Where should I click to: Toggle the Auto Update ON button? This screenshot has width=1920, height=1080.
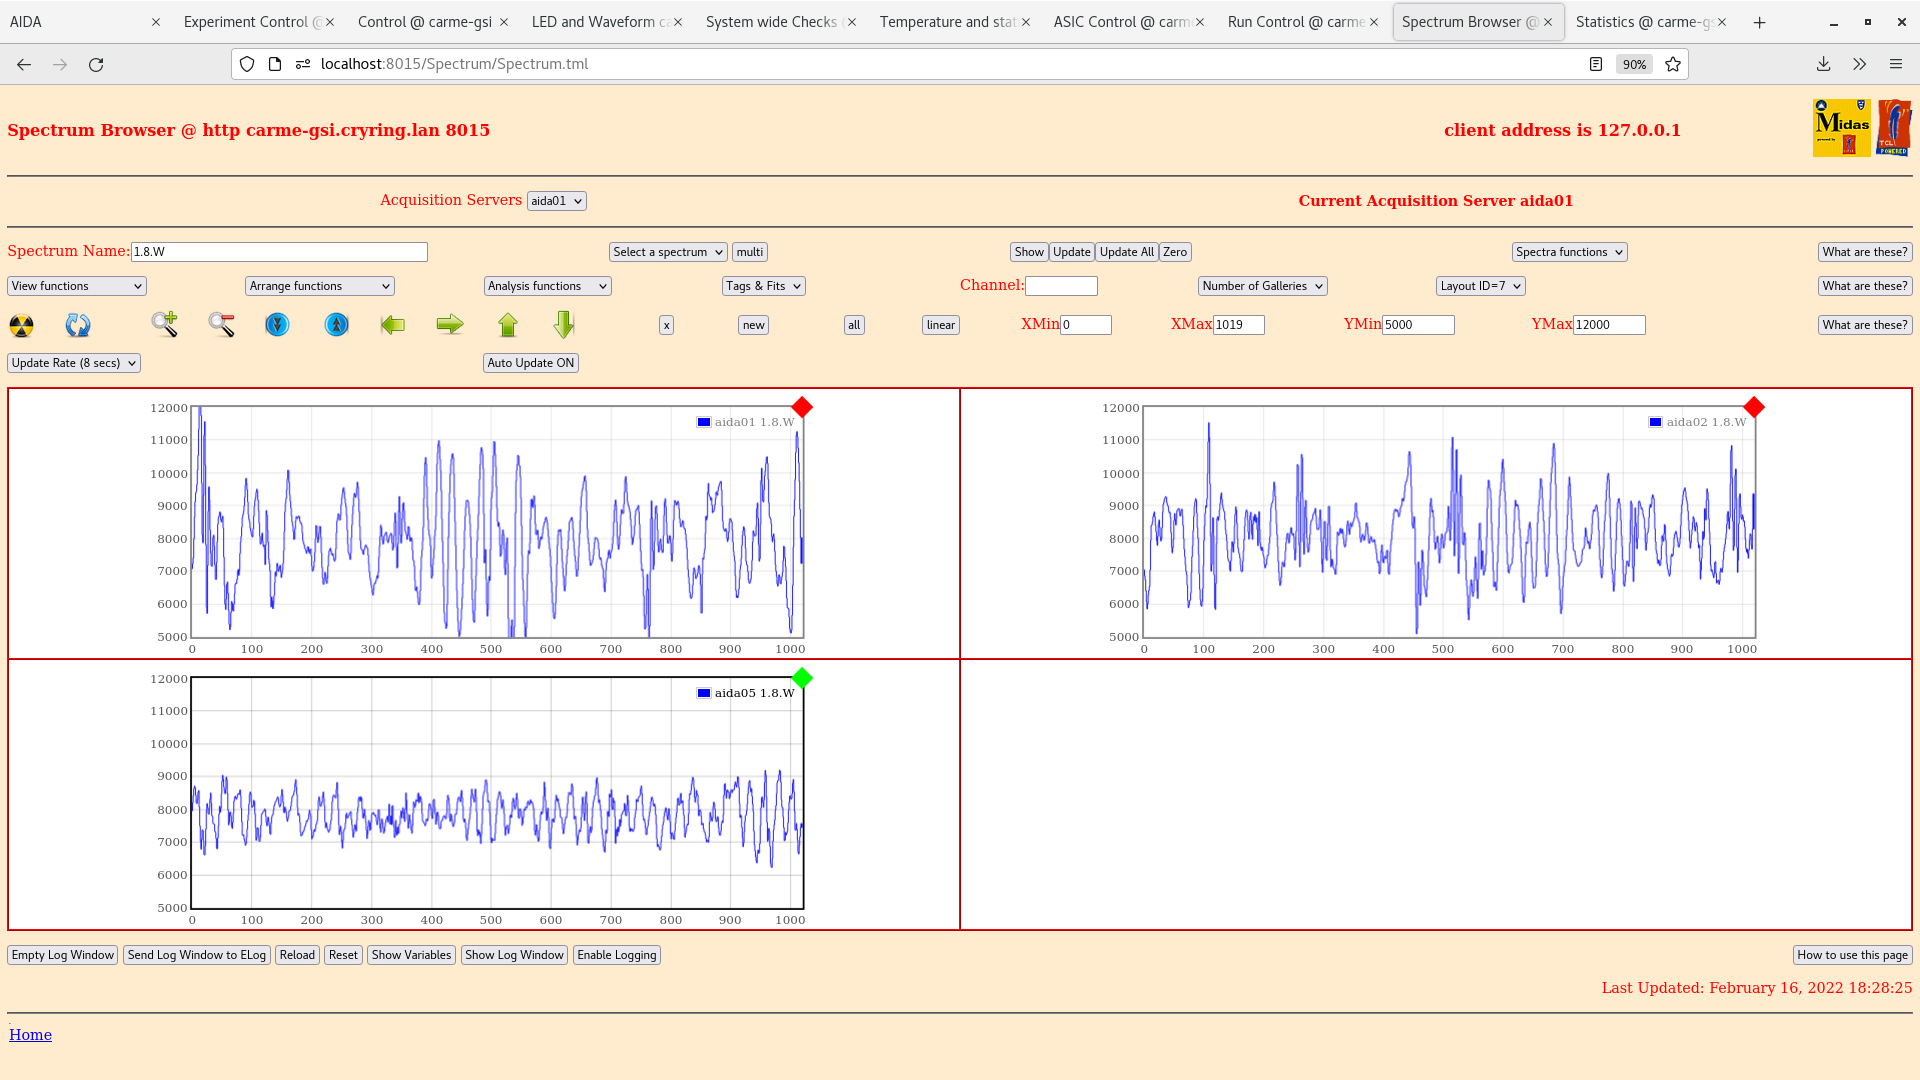(531, 363)
